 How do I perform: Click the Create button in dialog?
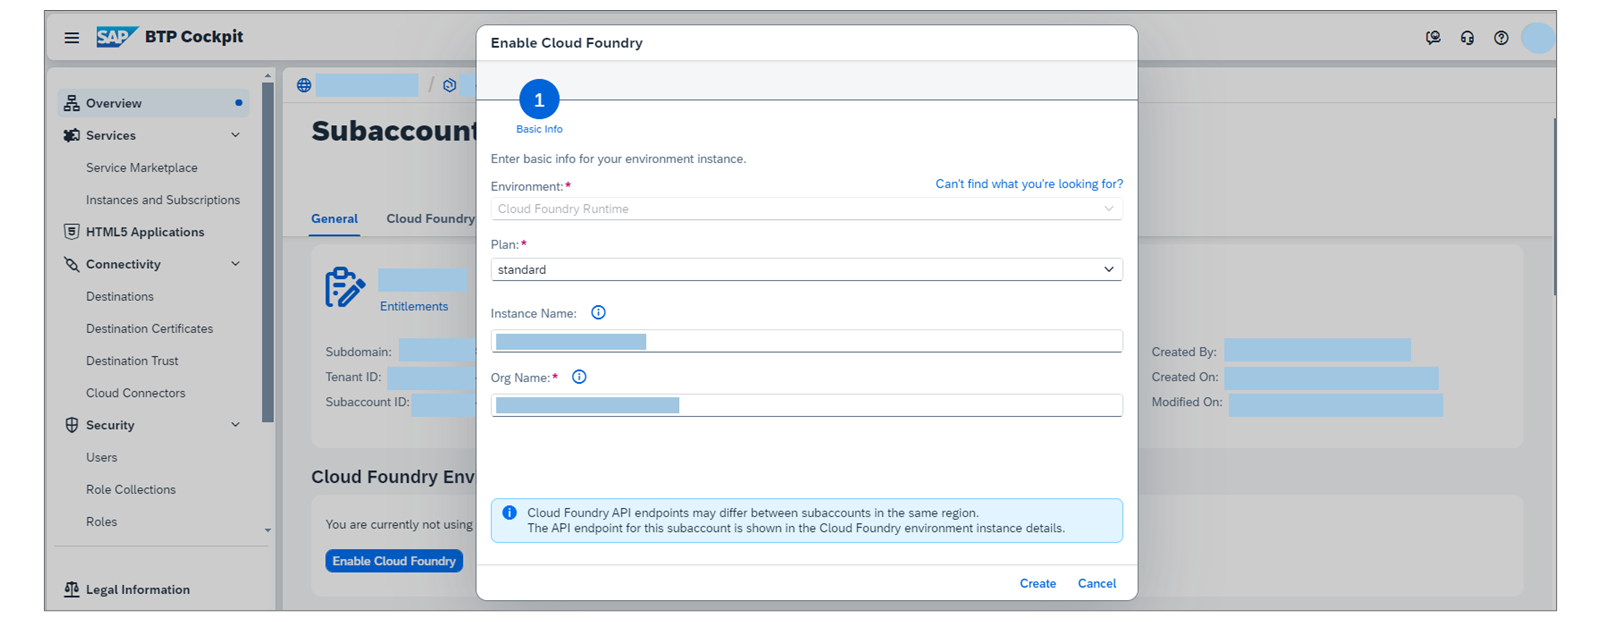[1037, 583]
